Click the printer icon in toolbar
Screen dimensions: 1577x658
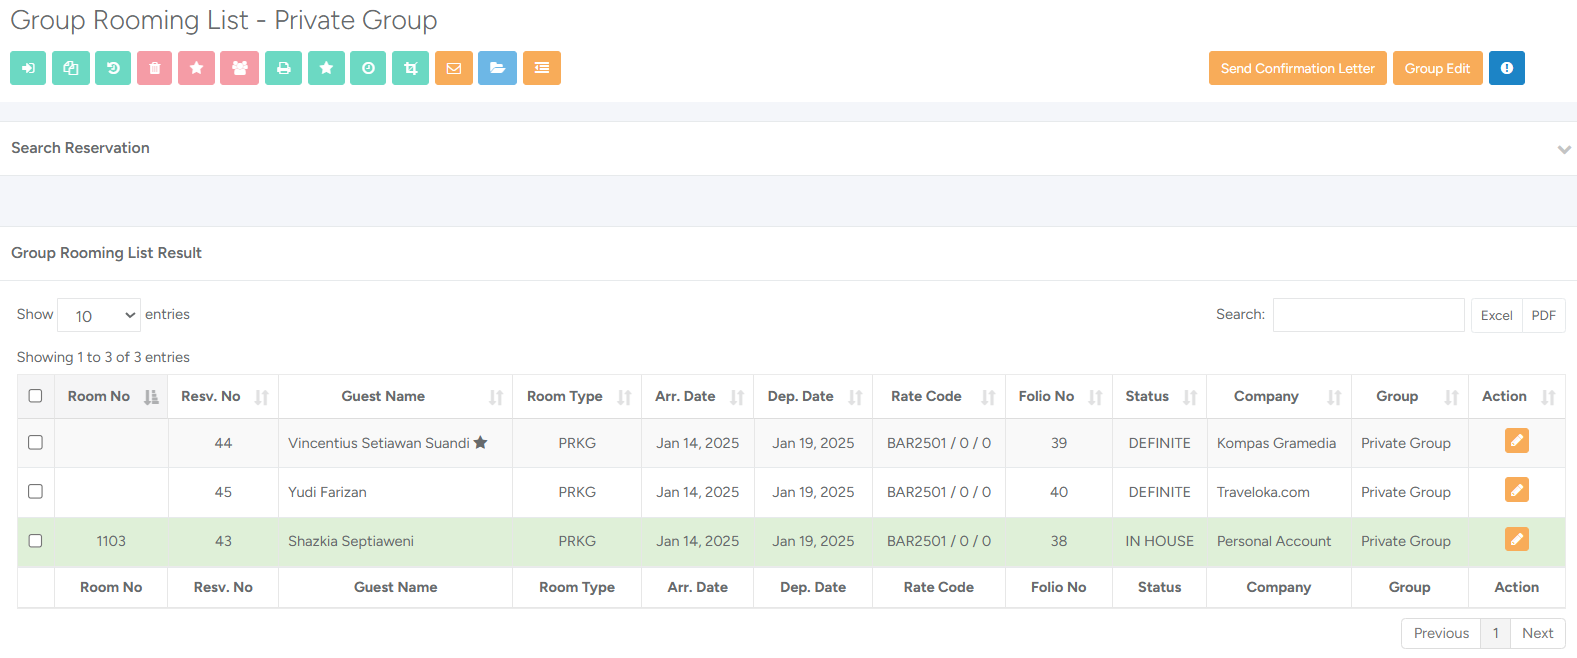(x=283, y=68)
